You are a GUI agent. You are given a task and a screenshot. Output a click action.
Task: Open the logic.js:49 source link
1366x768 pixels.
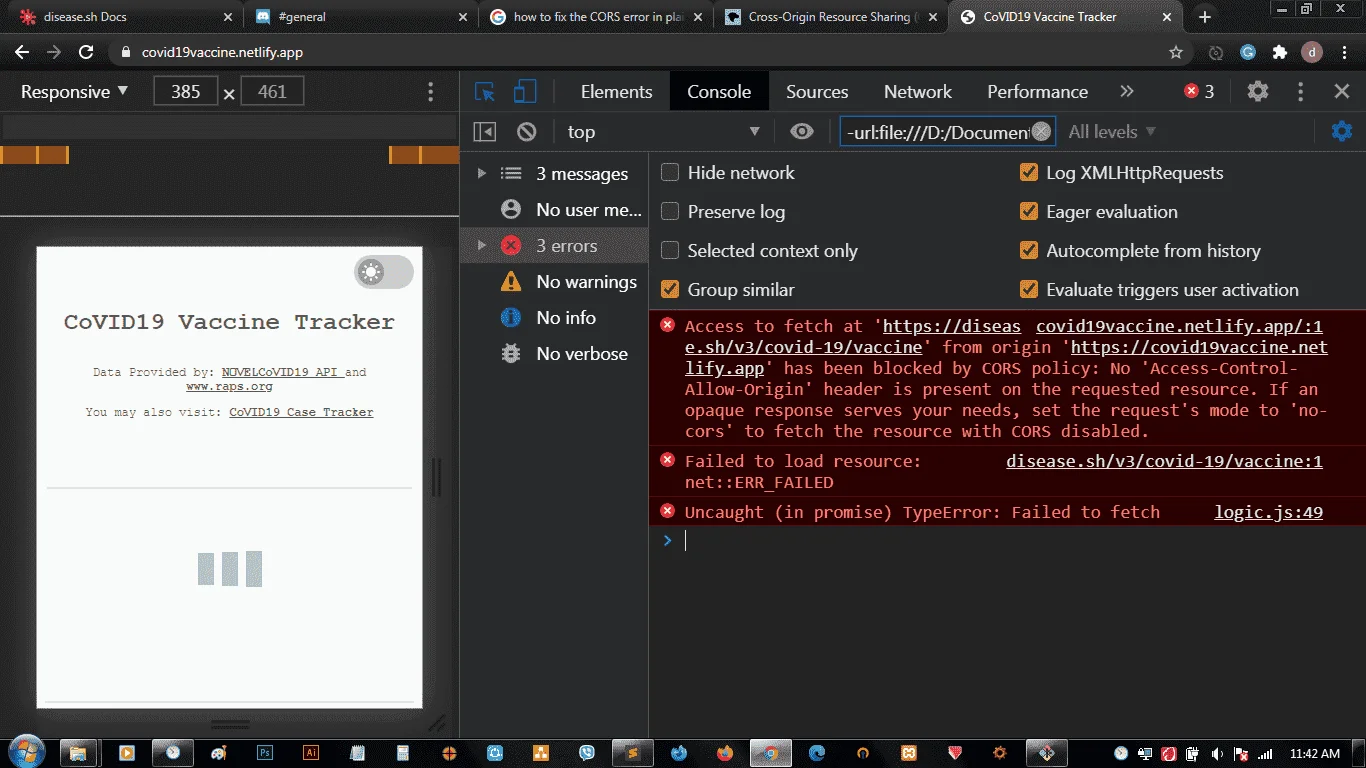(1269, 512)
